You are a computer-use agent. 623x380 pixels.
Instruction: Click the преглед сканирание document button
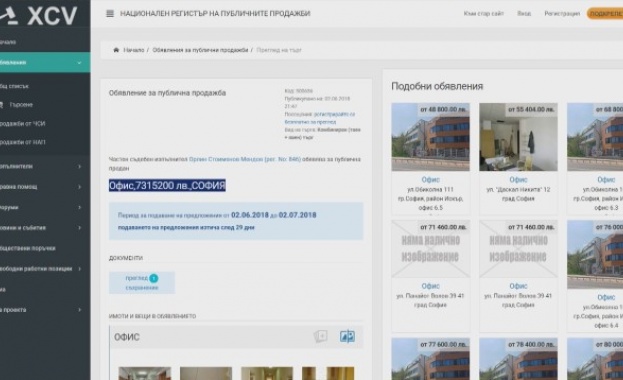point(142,283)
